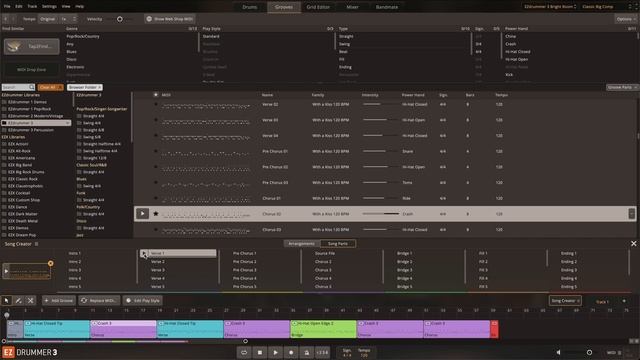
Task: Toggle EZX Americana library checkbox
Action: (x=4, y=158)
